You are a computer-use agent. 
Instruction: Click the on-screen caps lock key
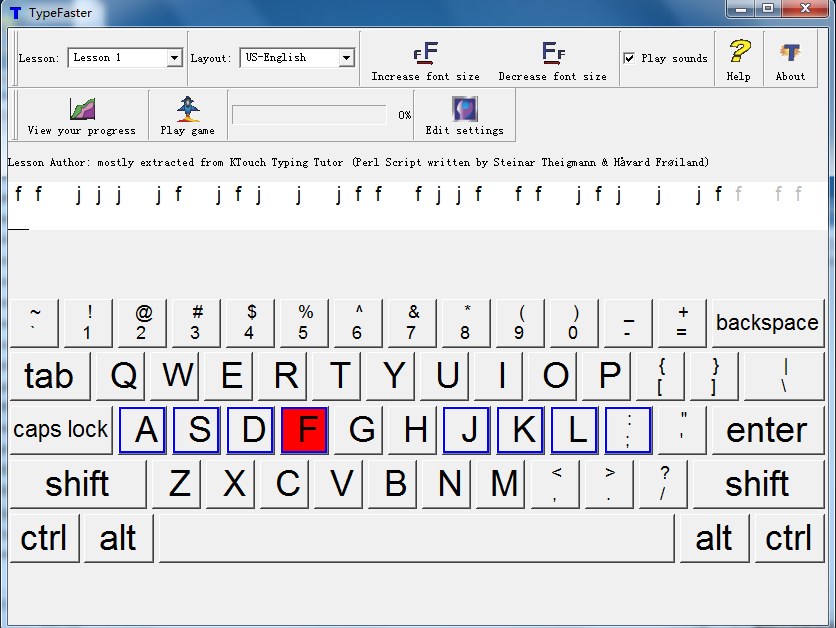pyautogui.click(x=61, y=430)
